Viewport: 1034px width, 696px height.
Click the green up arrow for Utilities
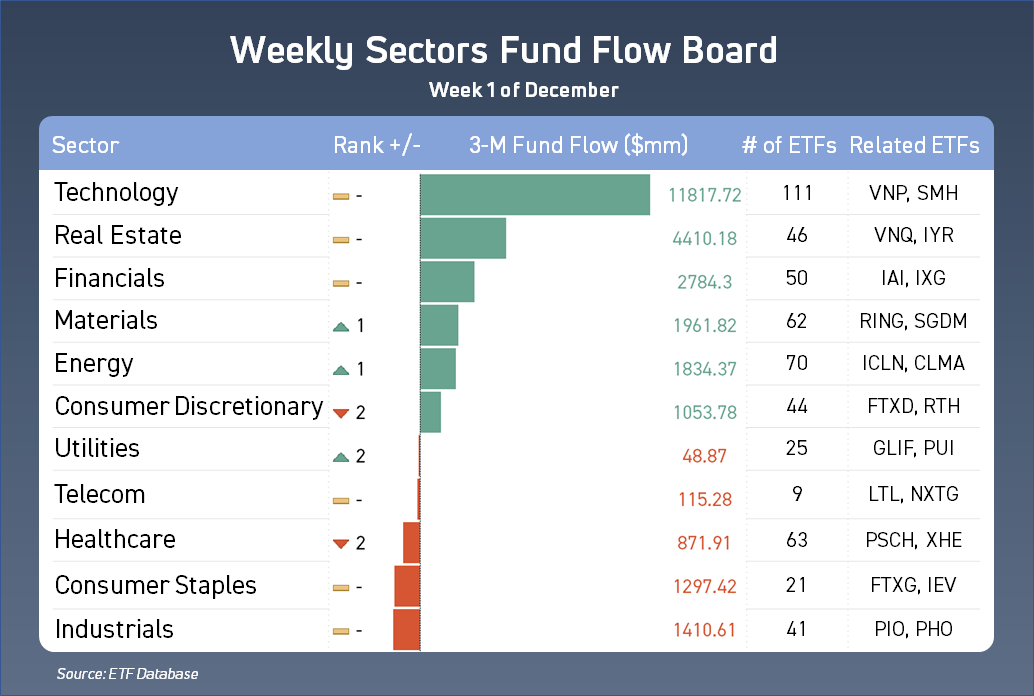pos(341,457)
